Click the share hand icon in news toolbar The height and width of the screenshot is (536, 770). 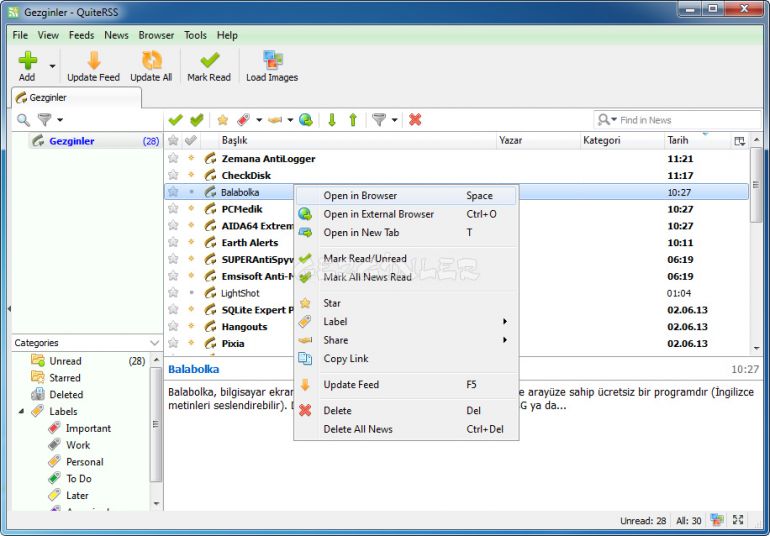click(x=275, y=119)
